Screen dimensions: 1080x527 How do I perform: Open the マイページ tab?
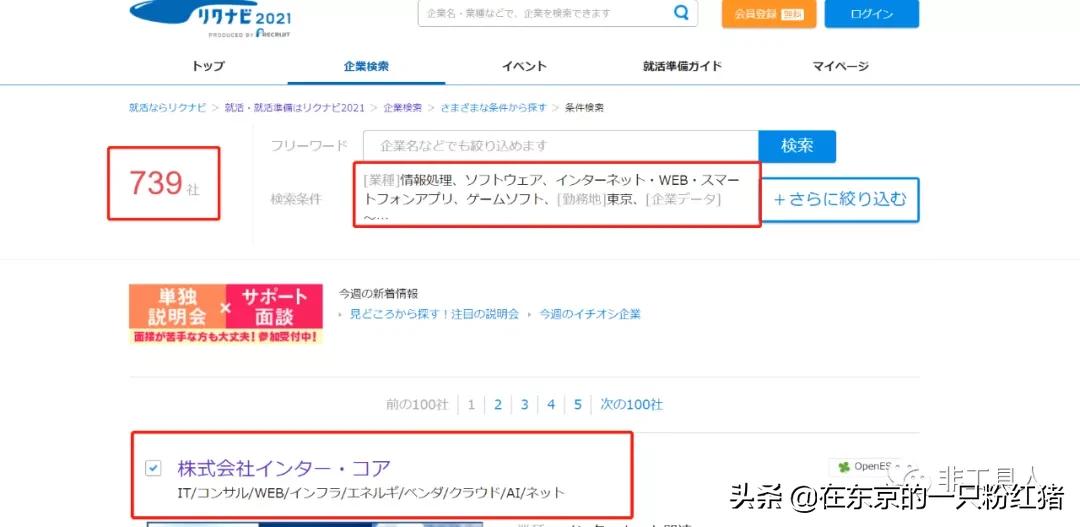click(840, 66)
